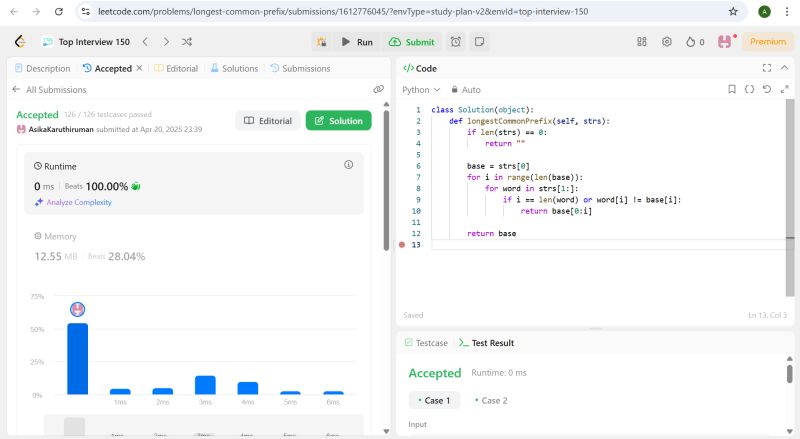
Task: Format code with braces icon
Action: click(x=749, y=89)
